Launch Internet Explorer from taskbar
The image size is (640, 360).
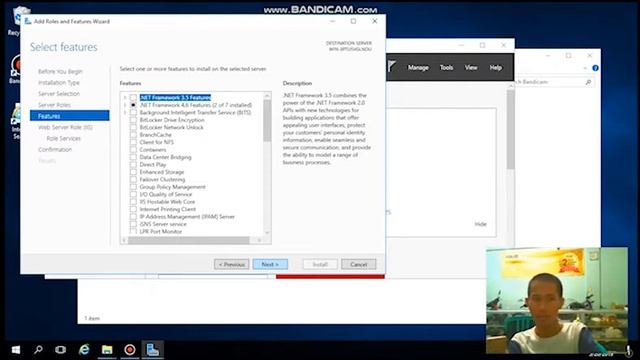point(84,350)
